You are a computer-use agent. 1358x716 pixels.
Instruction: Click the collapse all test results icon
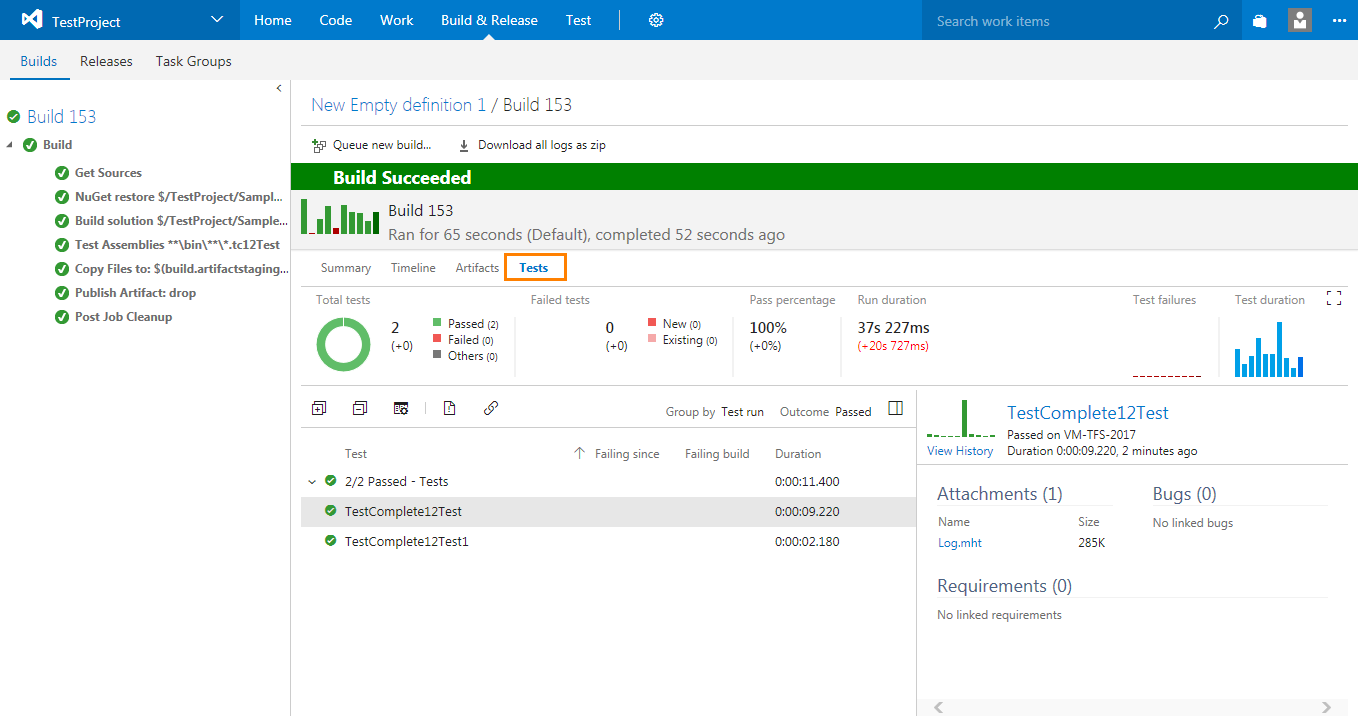pos(360,408)
